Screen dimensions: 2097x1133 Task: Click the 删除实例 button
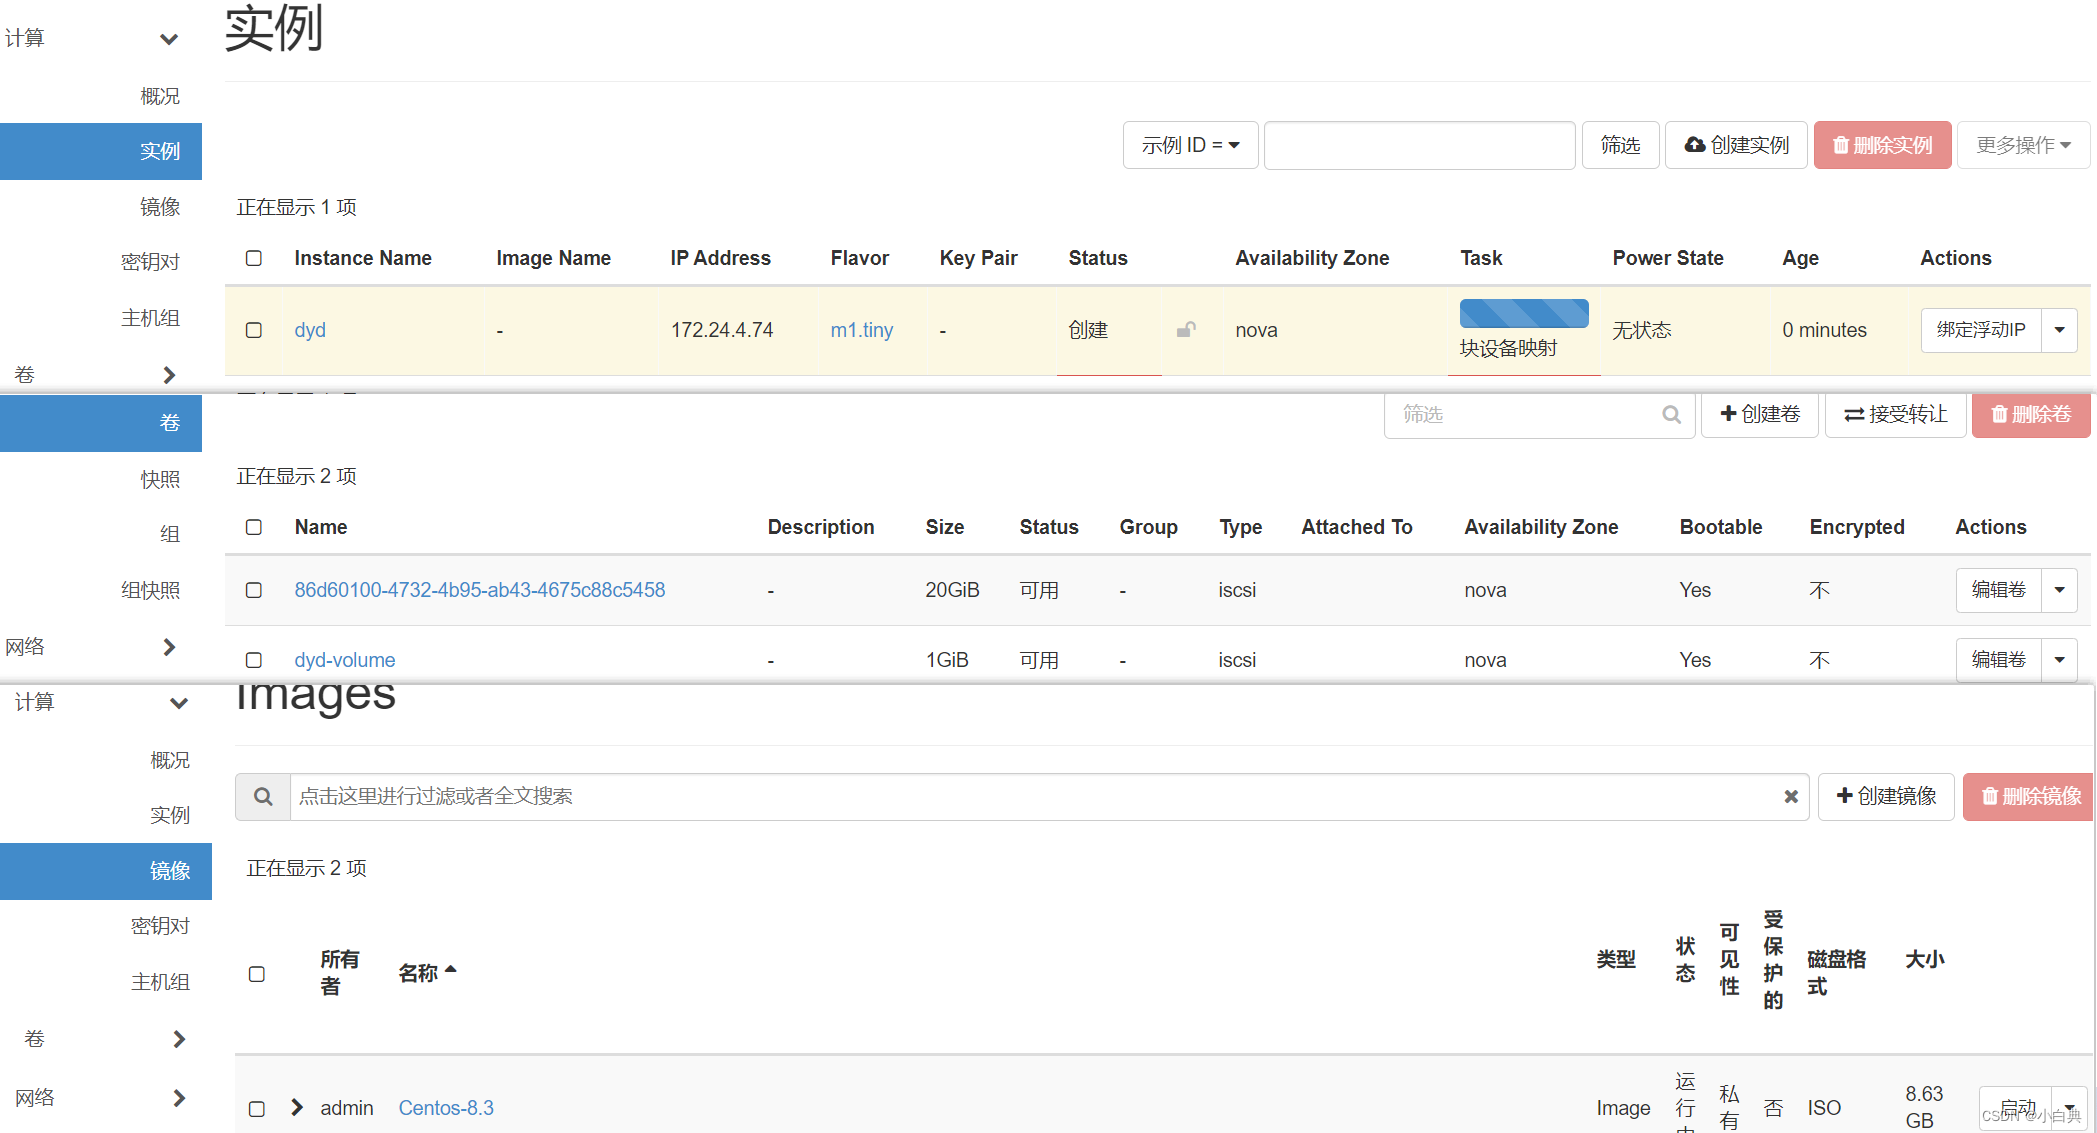coord(1882,145)
